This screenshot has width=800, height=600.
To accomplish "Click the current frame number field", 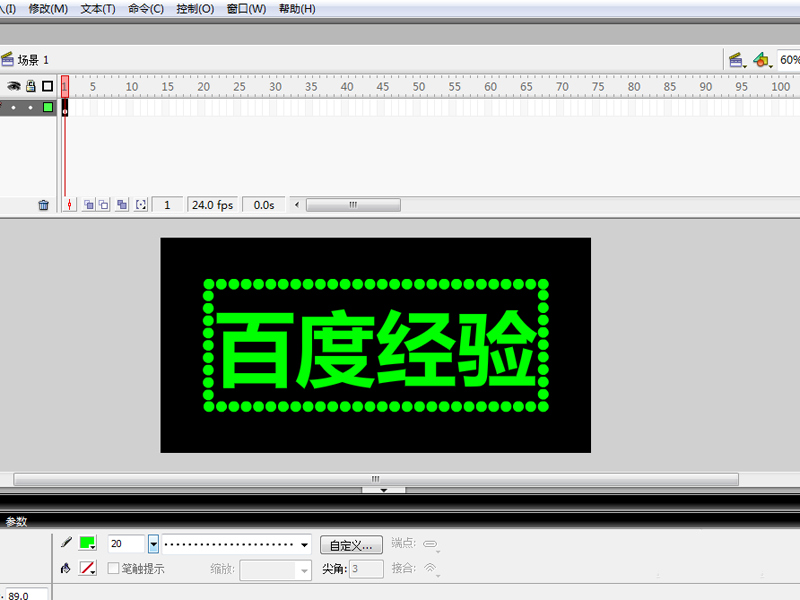I will 167,205.
